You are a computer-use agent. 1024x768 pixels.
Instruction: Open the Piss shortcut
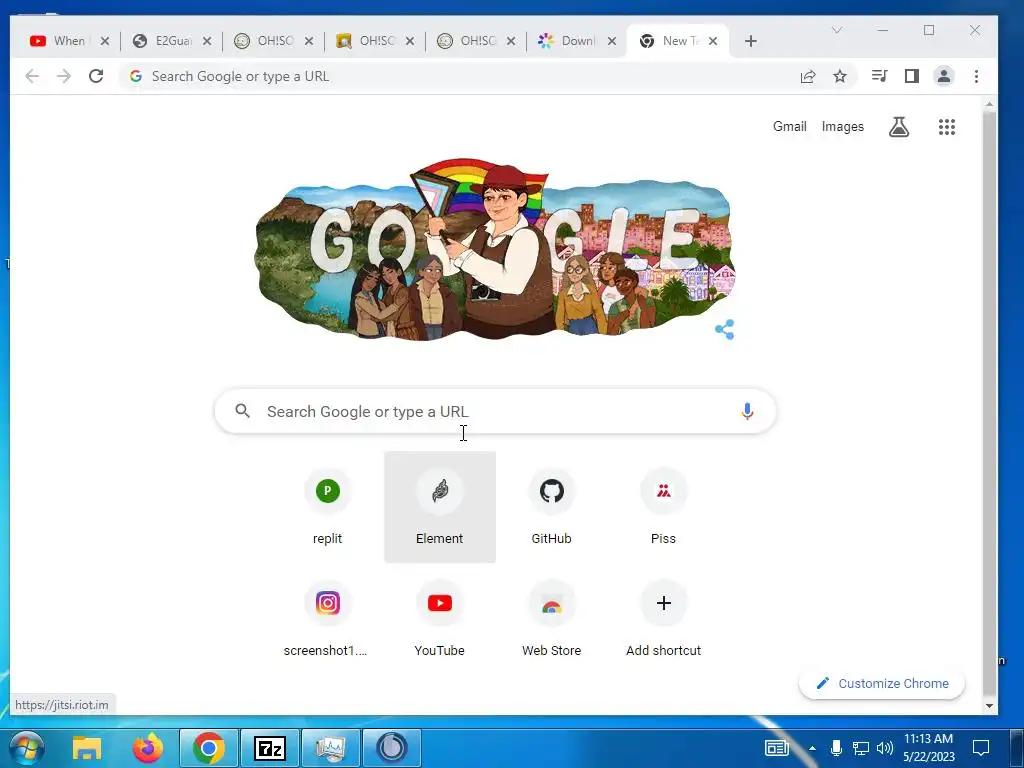coord(664,507)
